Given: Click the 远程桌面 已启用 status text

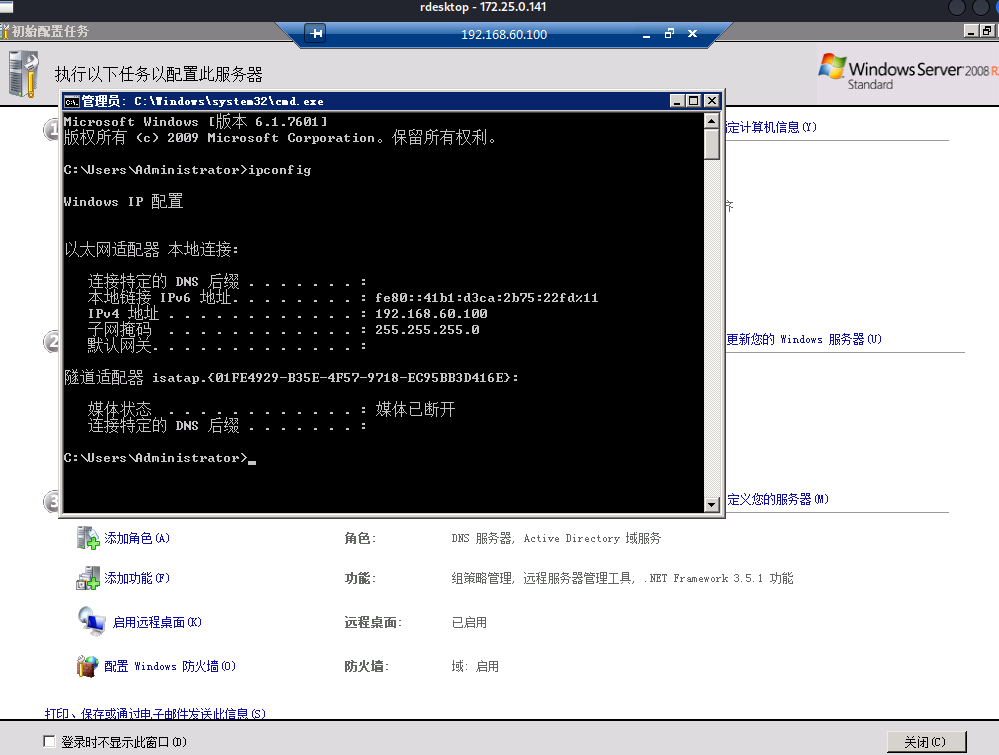Looking at the screenshot, I should 469,622.
